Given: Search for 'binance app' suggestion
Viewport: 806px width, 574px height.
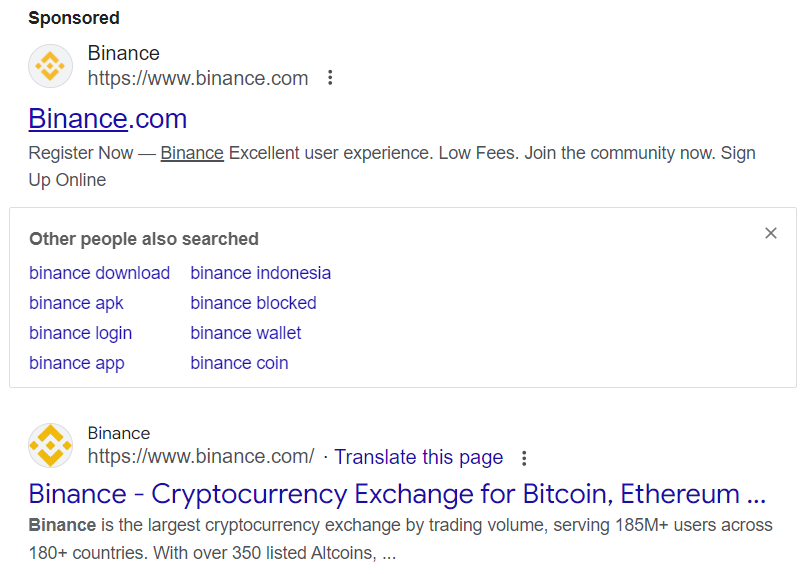Looking at the screenshot, I should [x=77, y=363].
